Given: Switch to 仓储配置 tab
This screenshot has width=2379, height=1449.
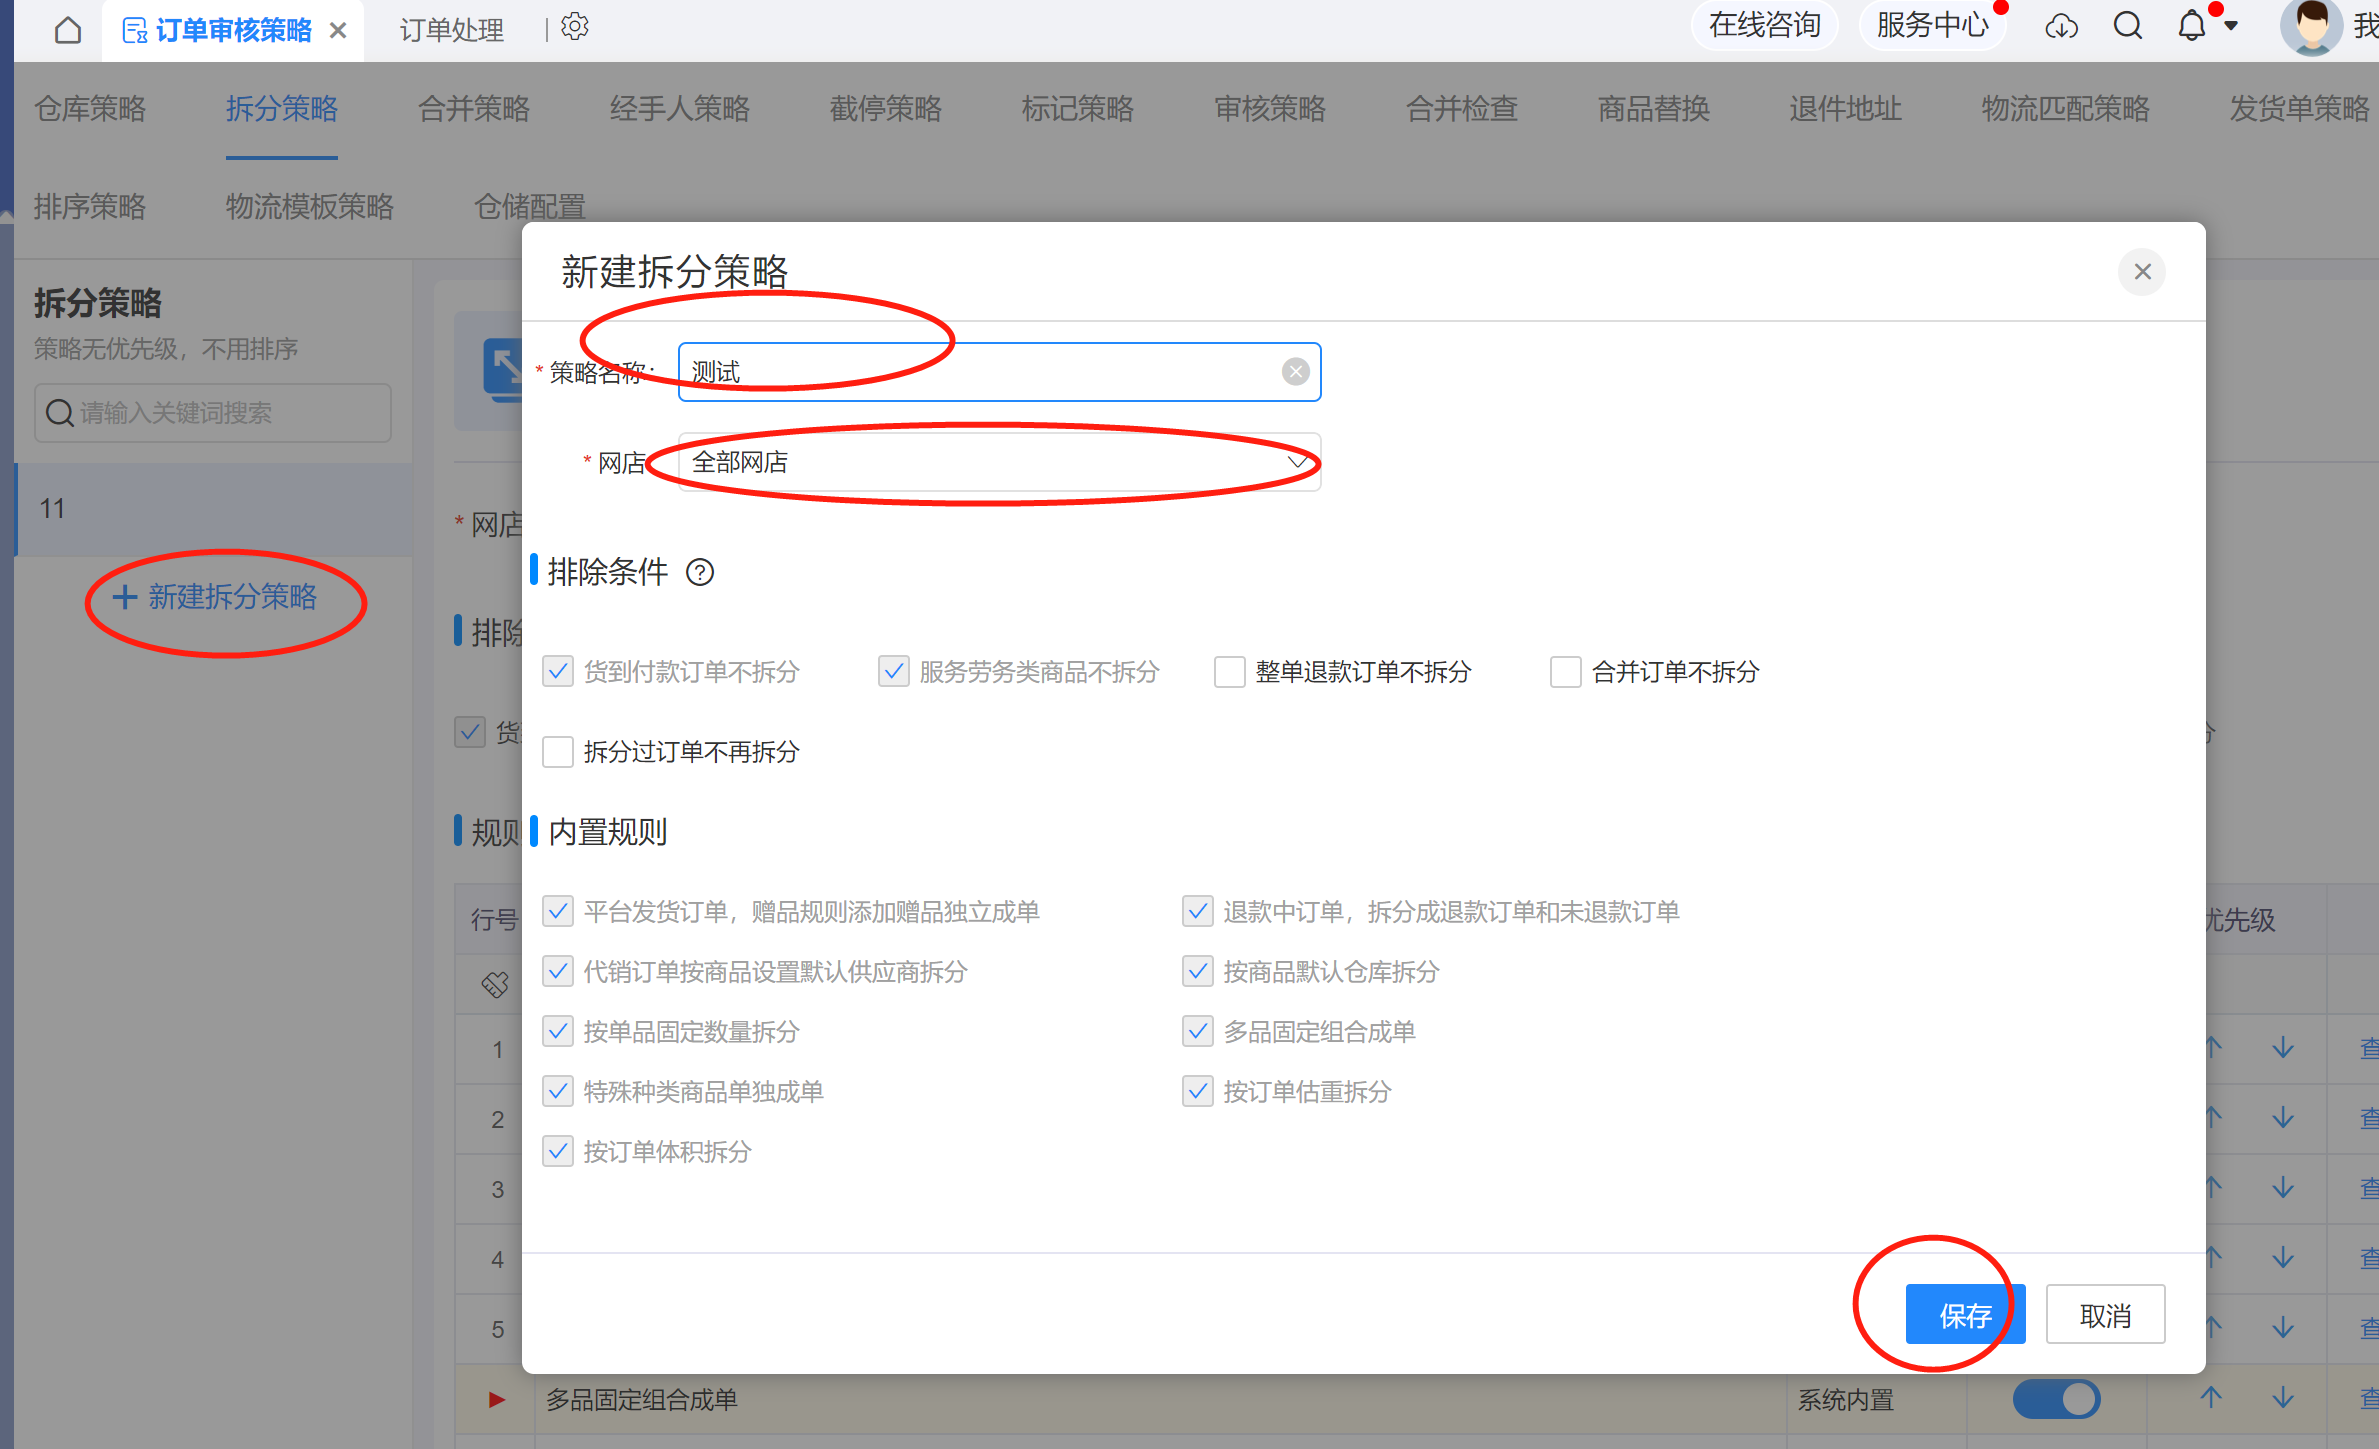Looking at the screenshot, I should pyautogui.click(x=530, y=206).
